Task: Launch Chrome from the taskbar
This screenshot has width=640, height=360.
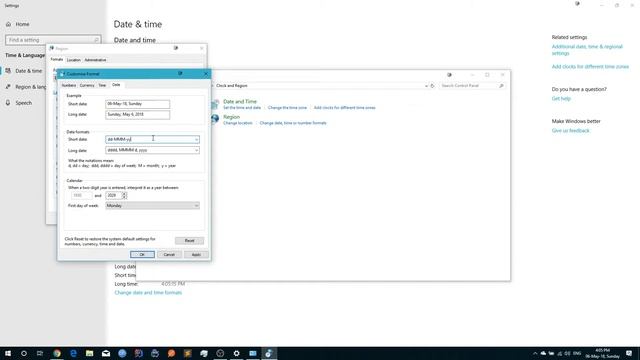Action: tap(57, 353)
